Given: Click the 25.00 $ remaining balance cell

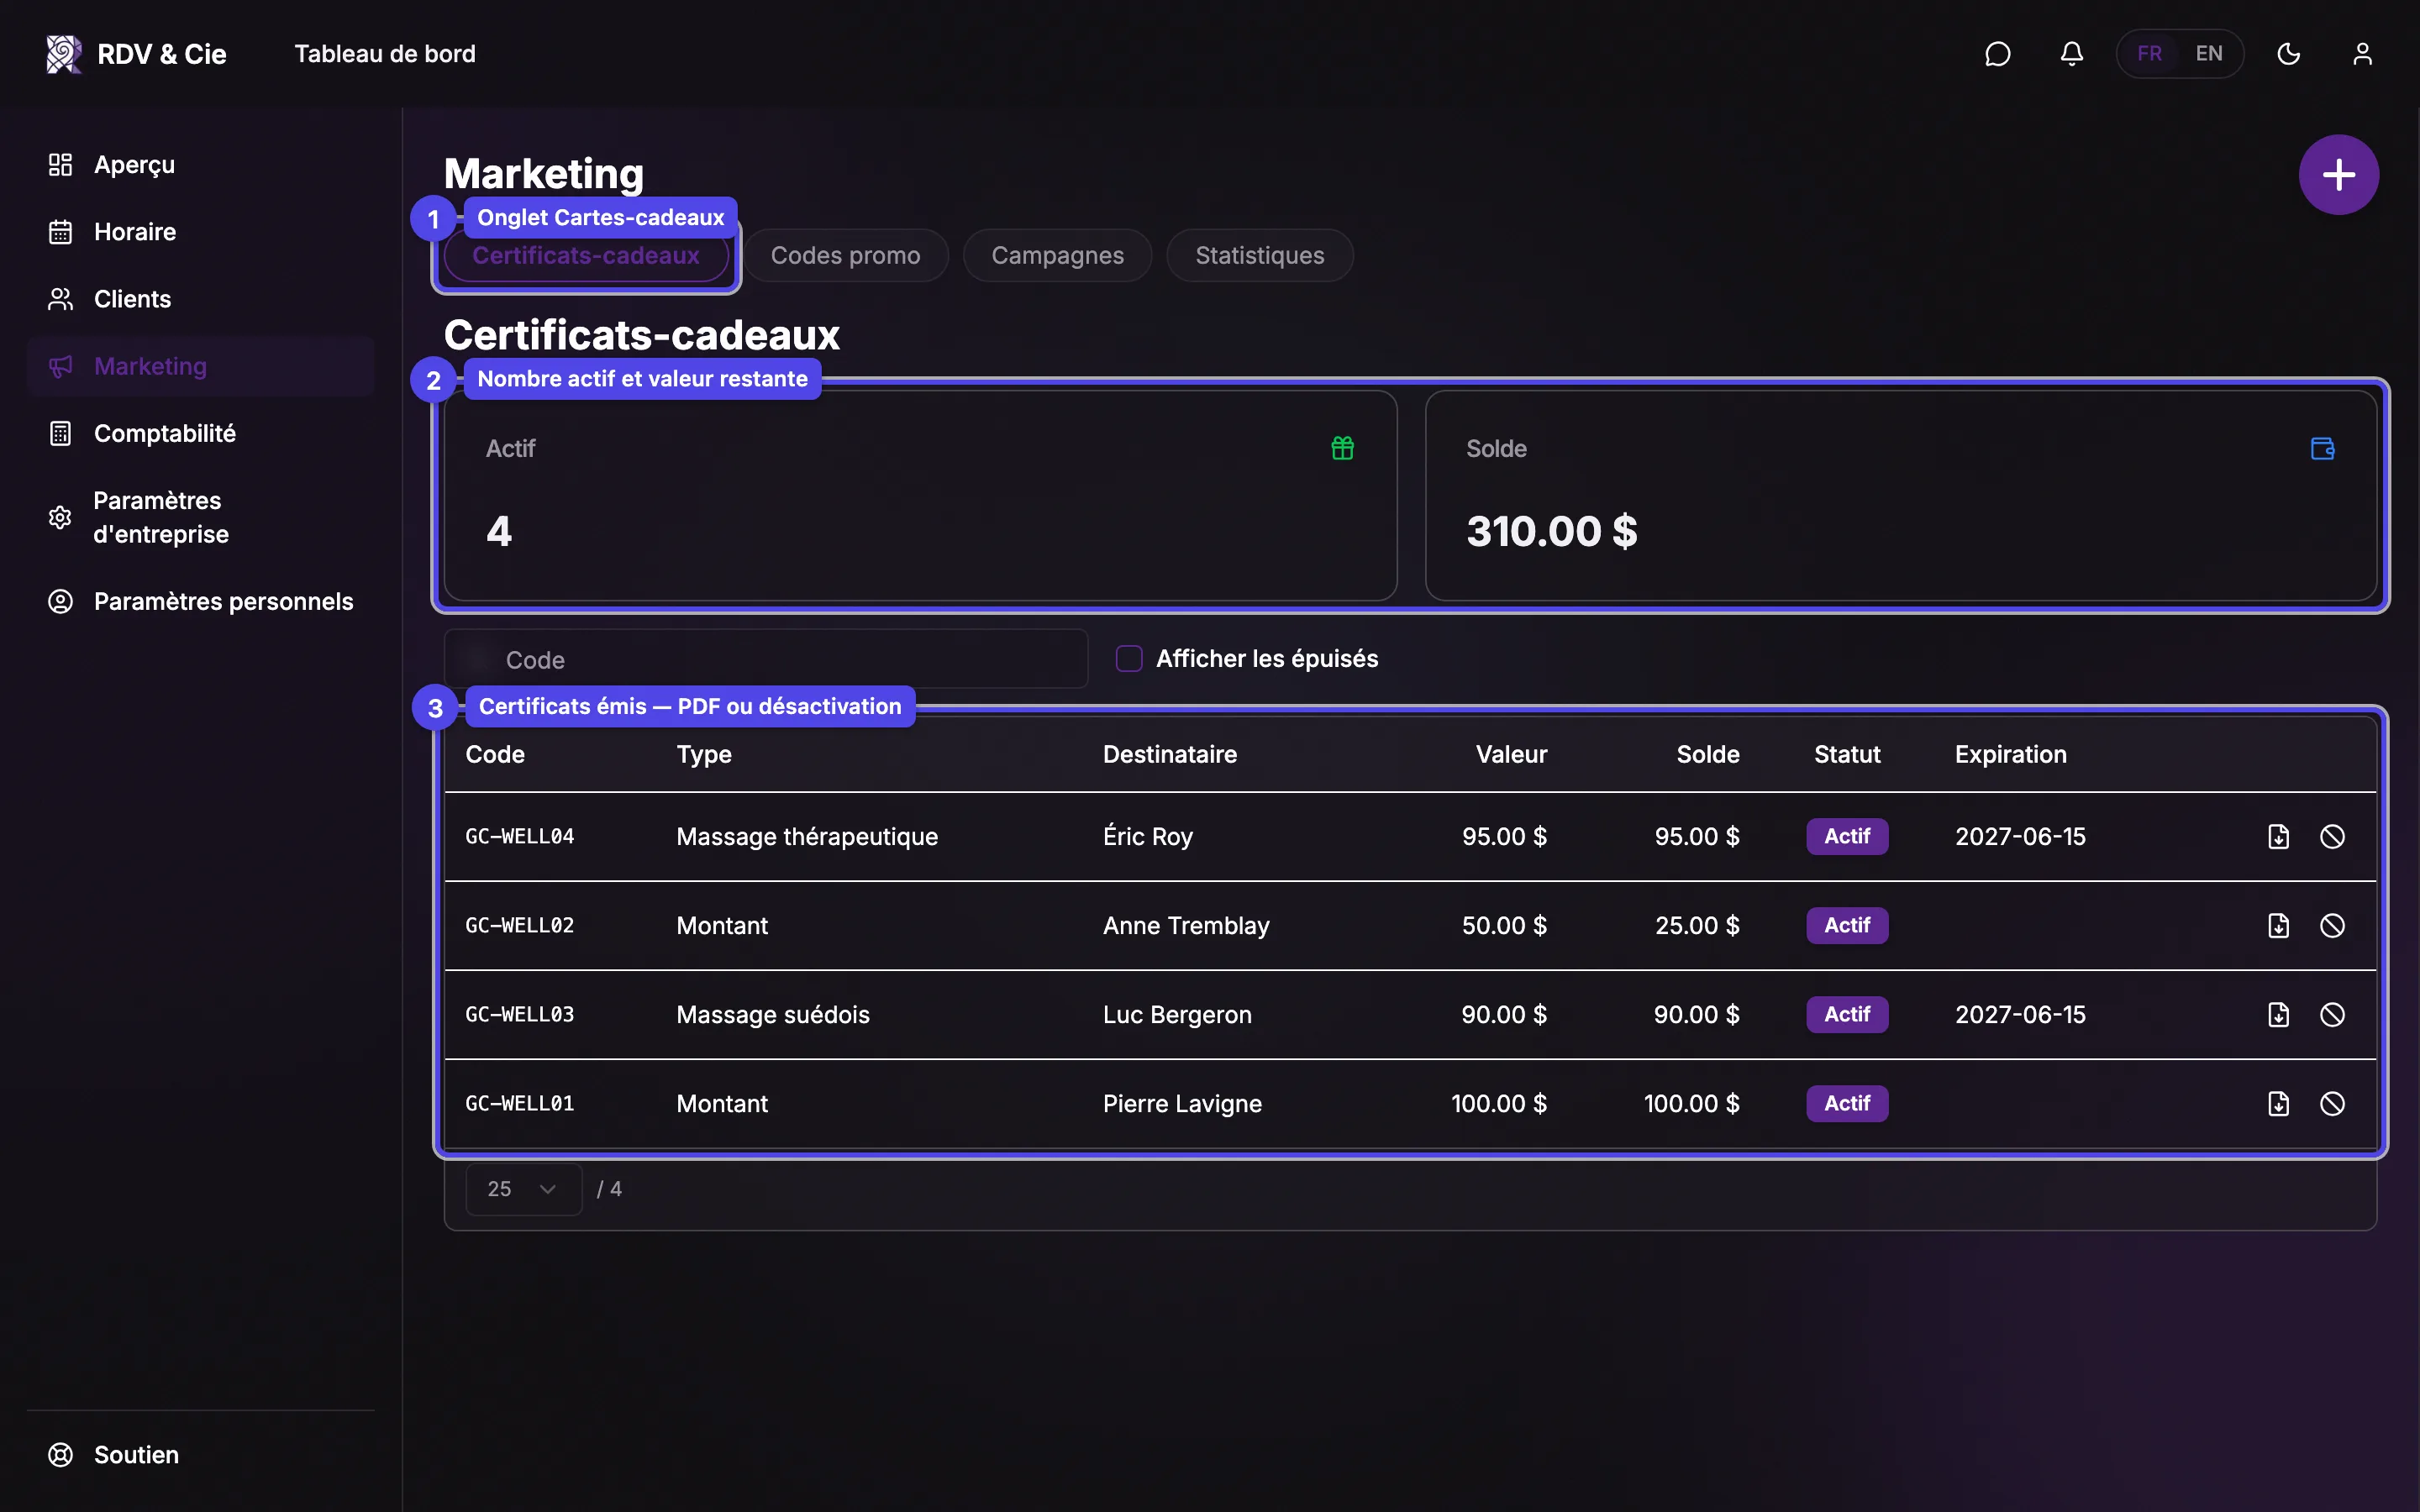Looking at the screenshot, I should 1697,926.
